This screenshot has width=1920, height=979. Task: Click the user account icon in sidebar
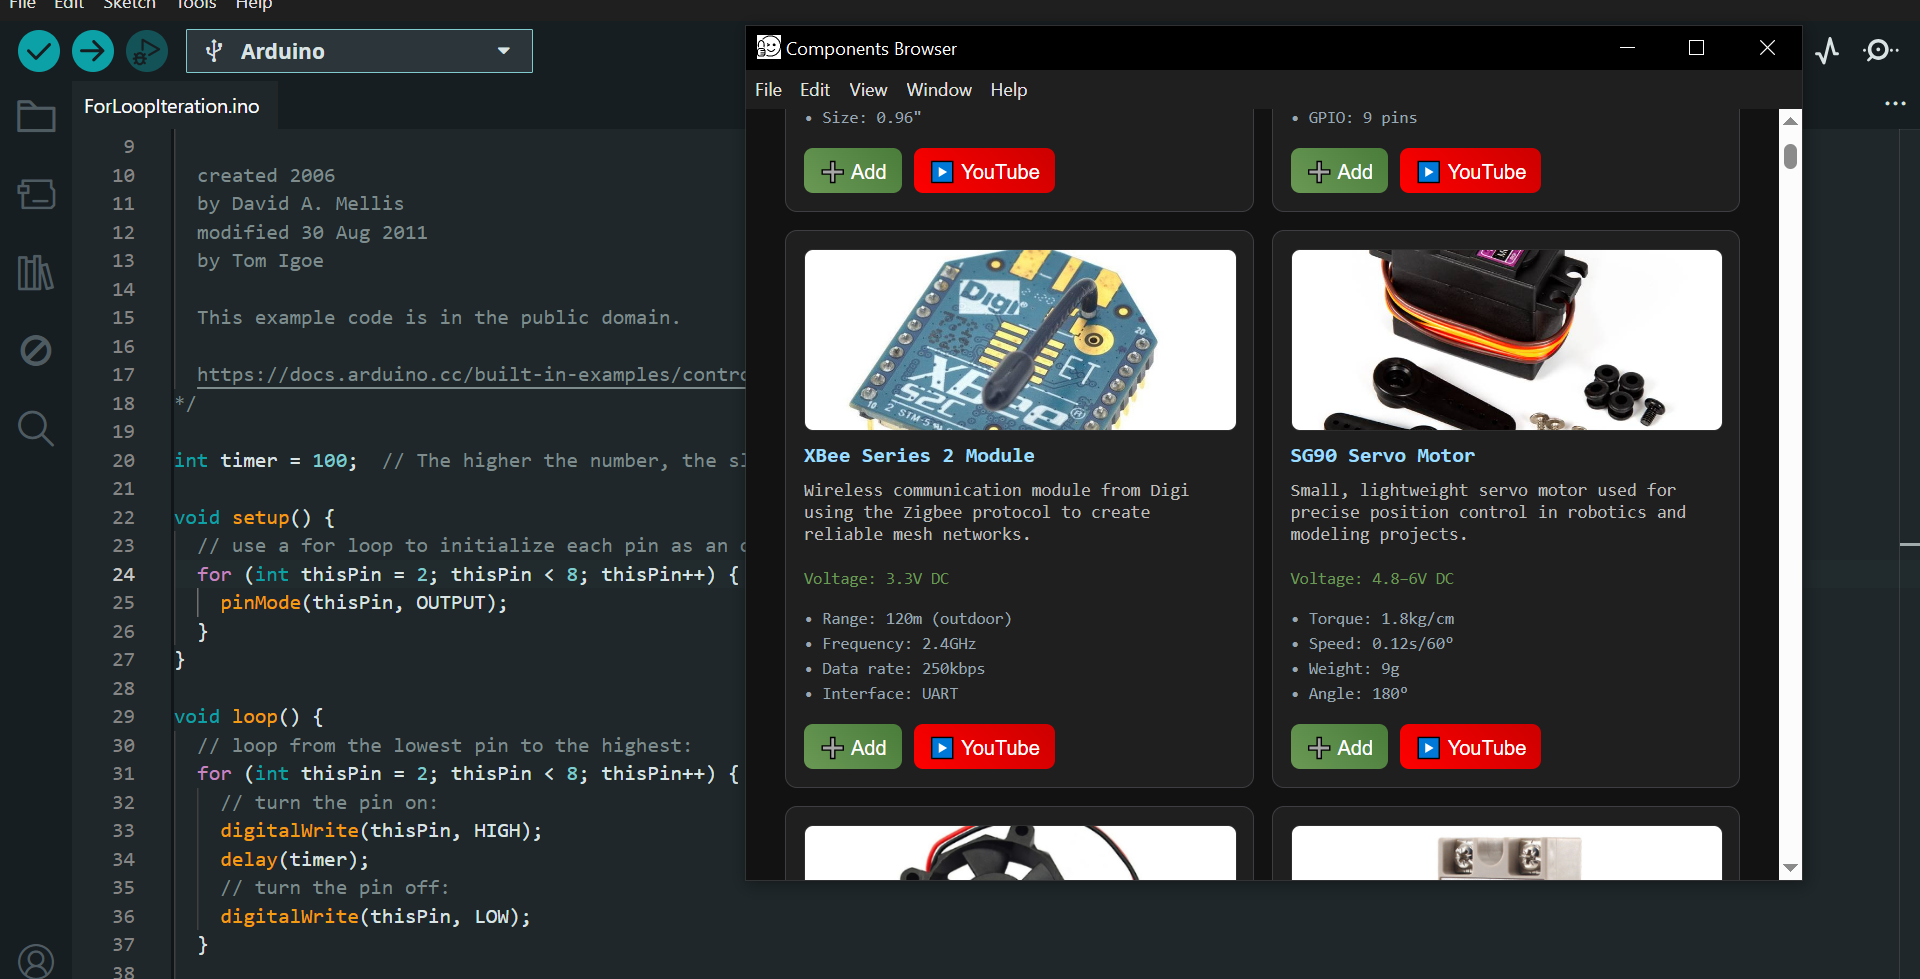click(x=36, y=961)
